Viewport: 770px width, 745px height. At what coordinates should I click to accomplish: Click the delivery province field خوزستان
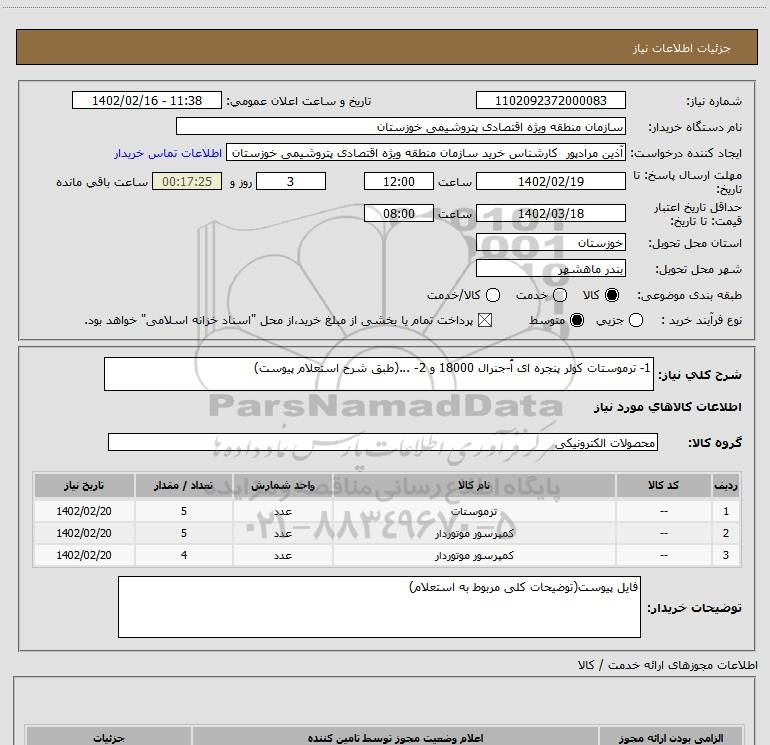[550, 242]
